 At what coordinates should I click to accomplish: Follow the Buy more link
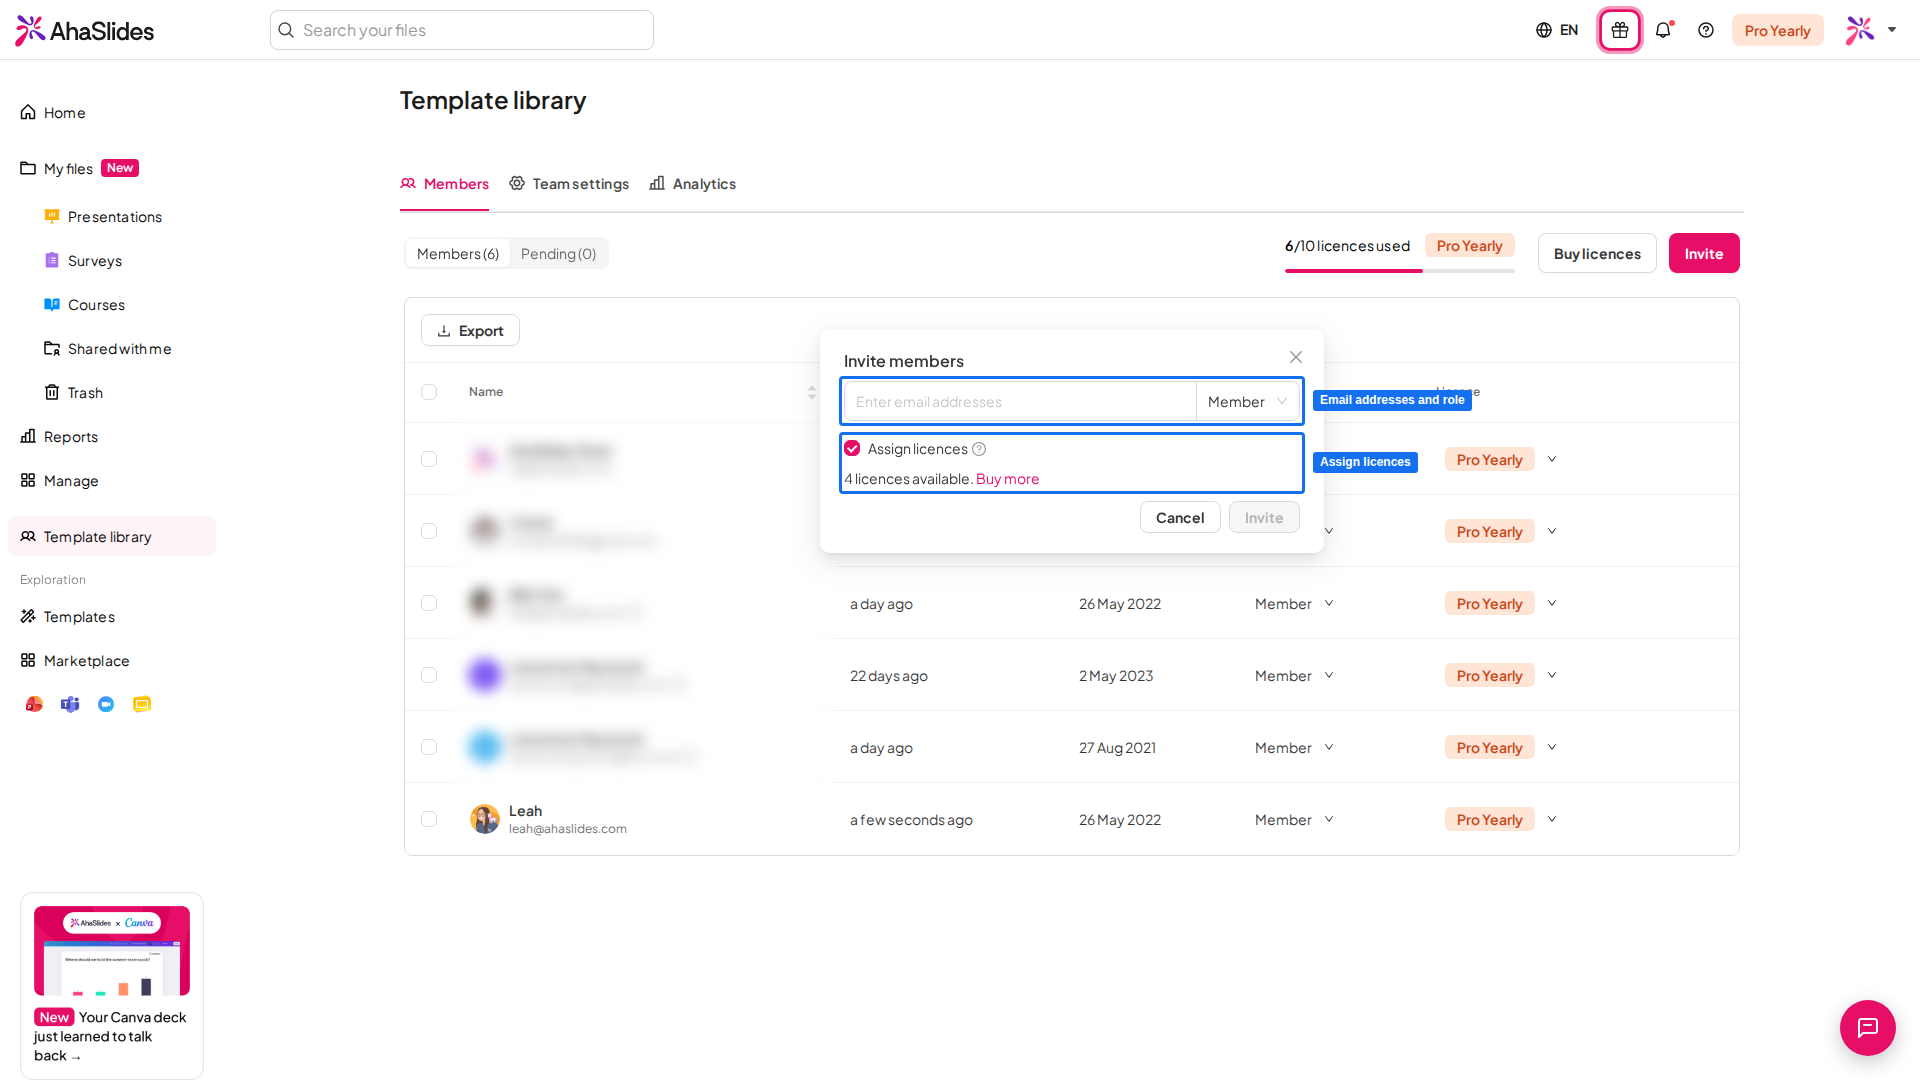click(1007, 479)
